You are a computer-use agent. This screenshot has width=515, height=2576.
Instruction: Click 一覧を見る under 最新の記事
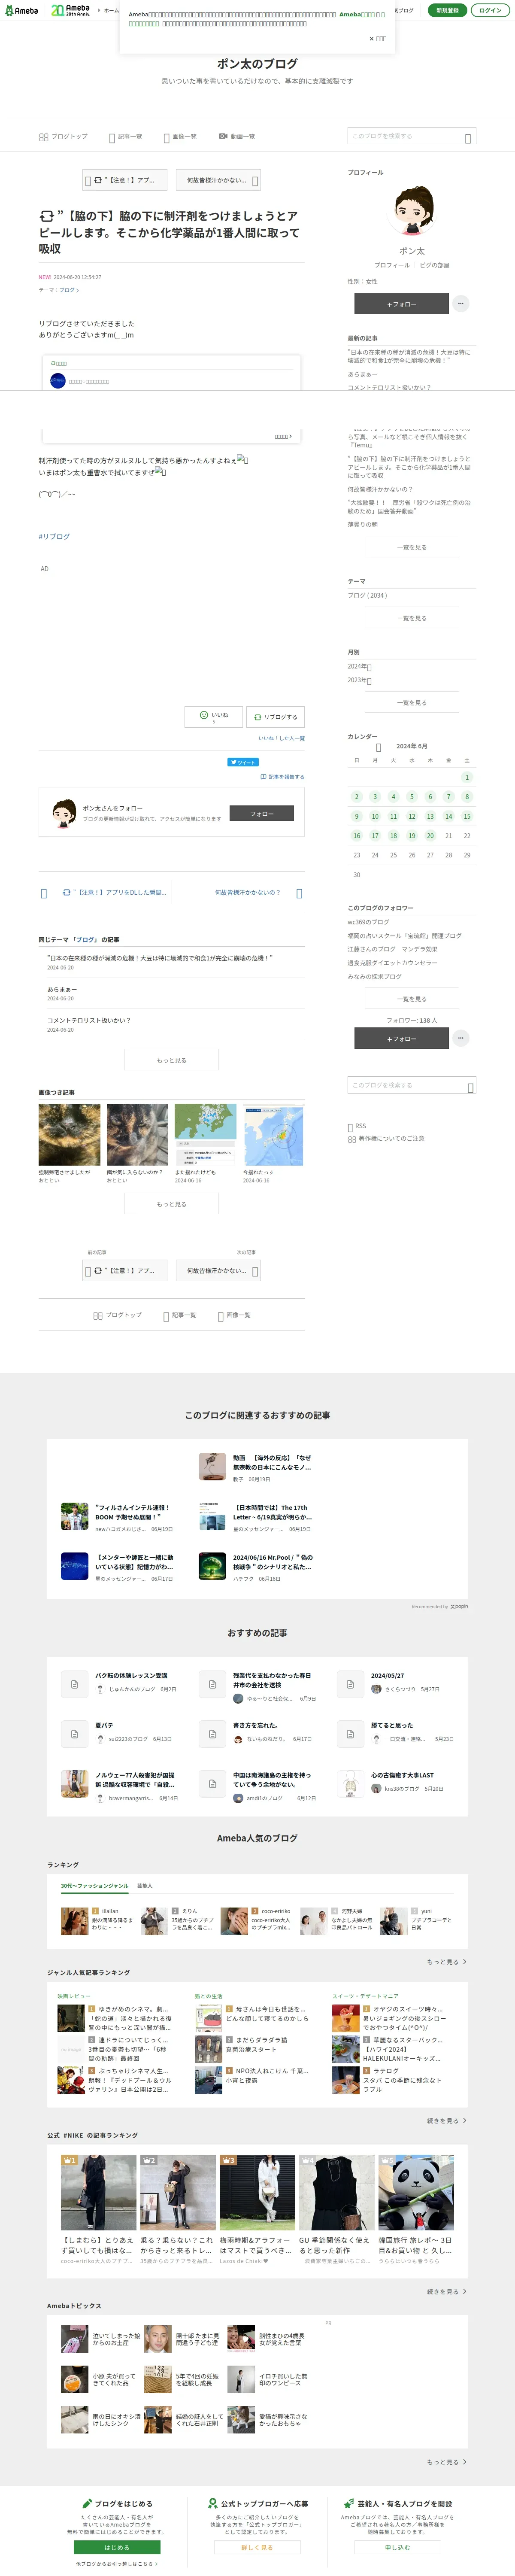pyautogui.click(x=411, y=547)
